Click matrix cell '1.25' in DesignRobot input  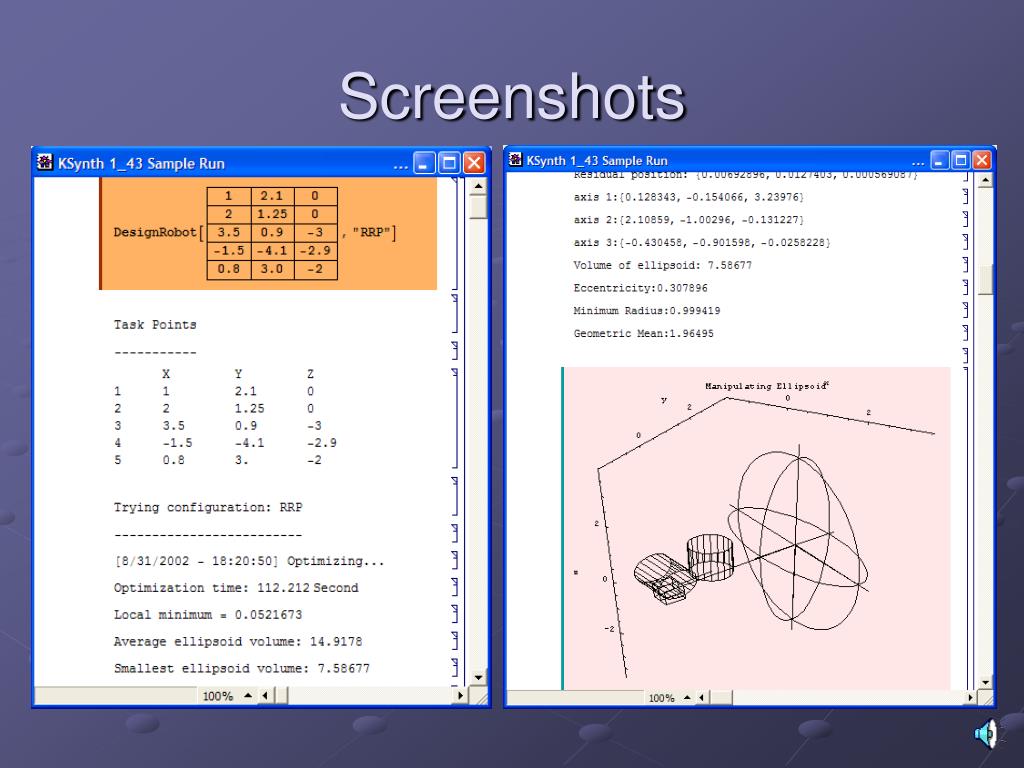click(272, 214)
